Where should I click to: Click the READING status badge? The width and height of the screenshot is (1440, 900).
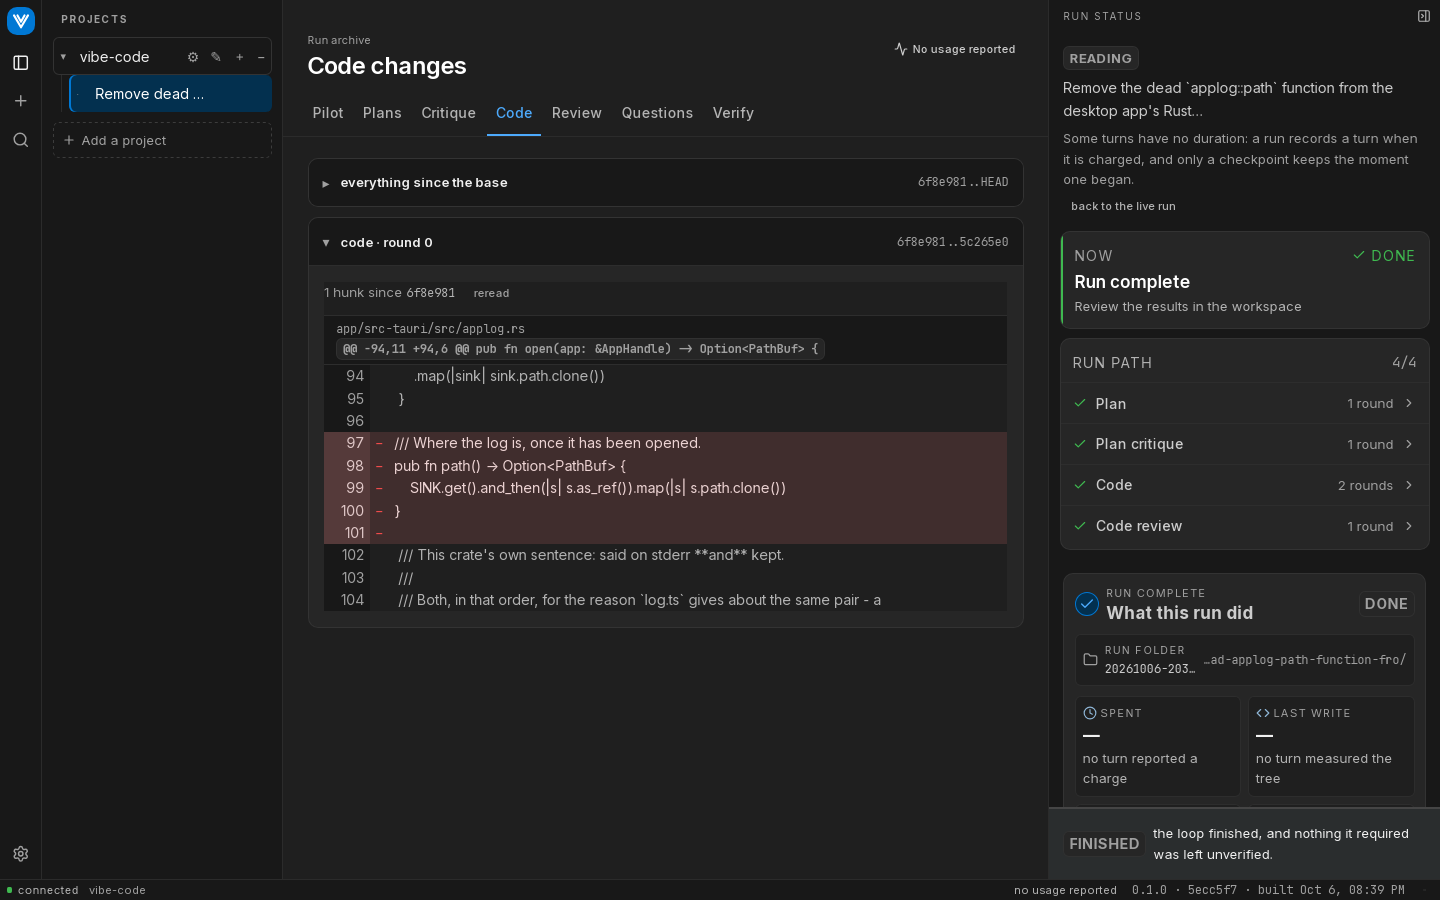(x=1100, y=58)
